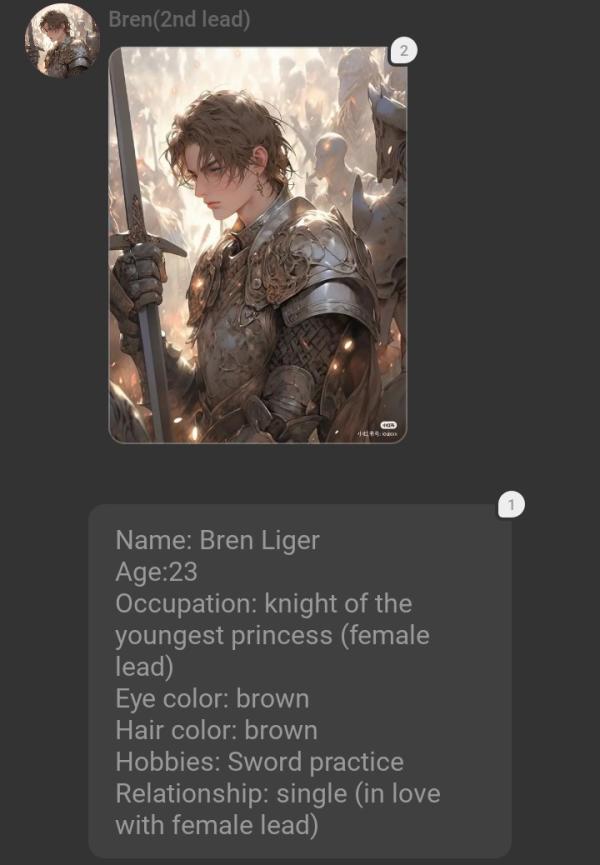Click the 'Hair color: brown' line
Viewport: 600px width, 865px height.
216,730
